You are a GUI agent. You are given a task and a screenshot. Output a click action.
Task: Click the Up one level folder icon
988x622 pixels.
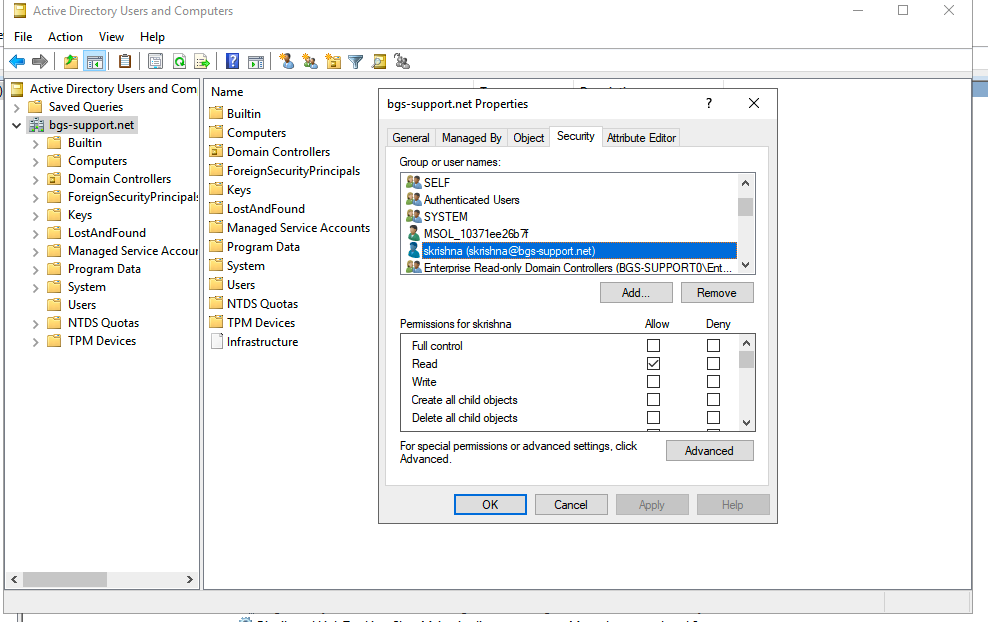click(71, 62)
